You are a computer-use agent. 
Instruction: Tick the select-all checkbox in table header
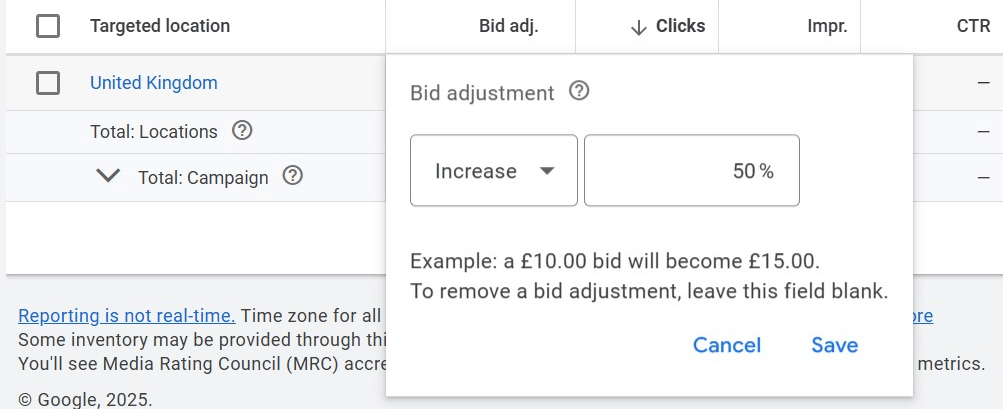tap(47, 27)
